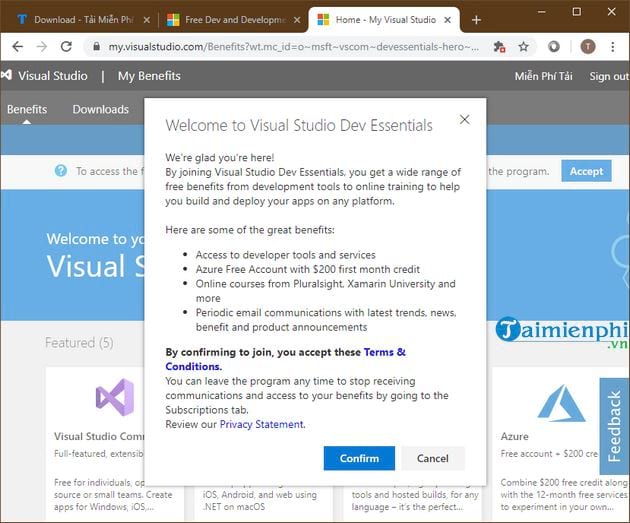Click the Azure logo icon
Viewport: 630px width, 523px height.
coord(561,403)
